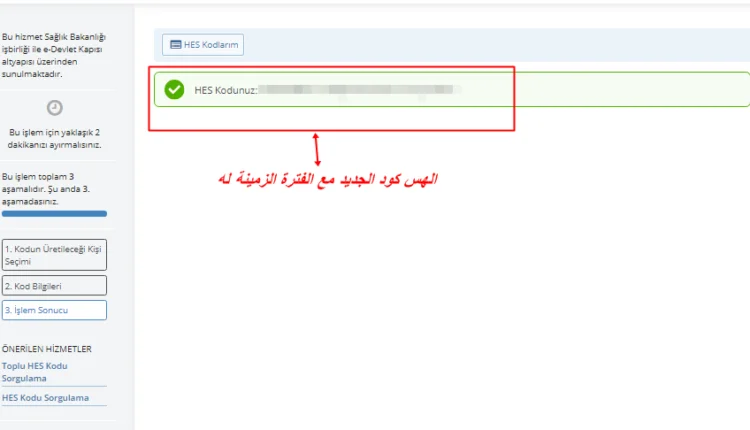Click the 3 aşamalı process status text

[x=46, y=189]
